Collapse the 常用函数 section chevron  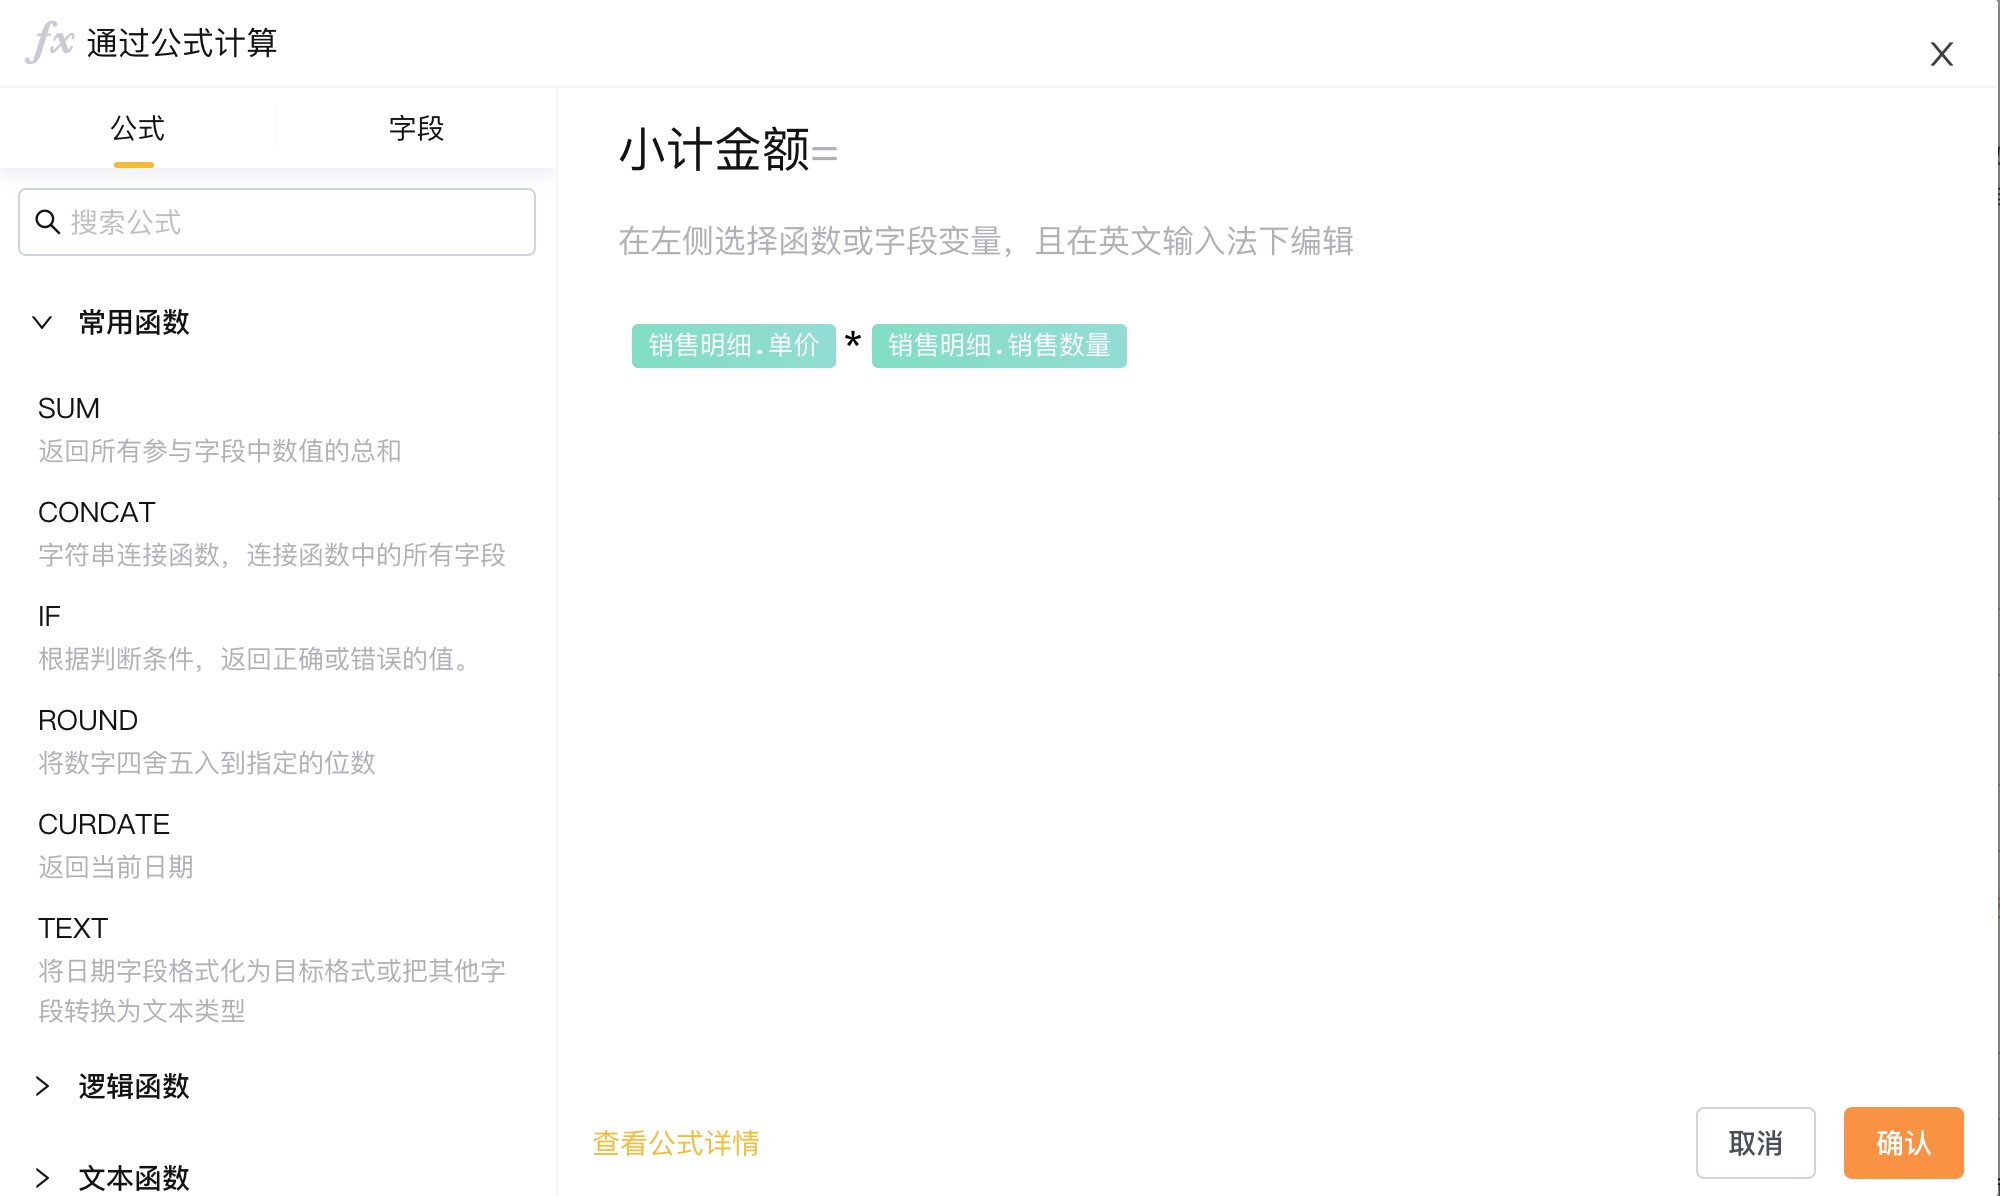(42, 322)
